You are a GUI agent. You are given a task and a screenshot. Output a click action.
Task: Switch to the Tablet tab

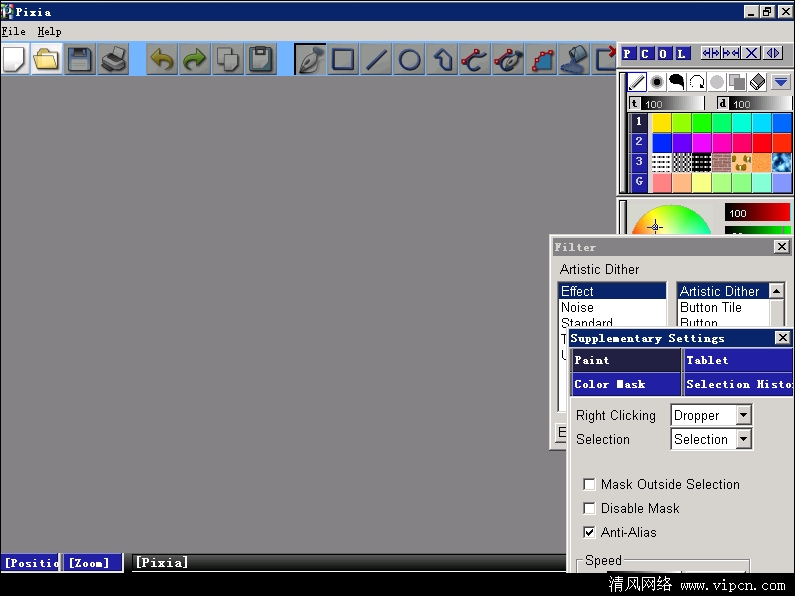tap(738, 360)
